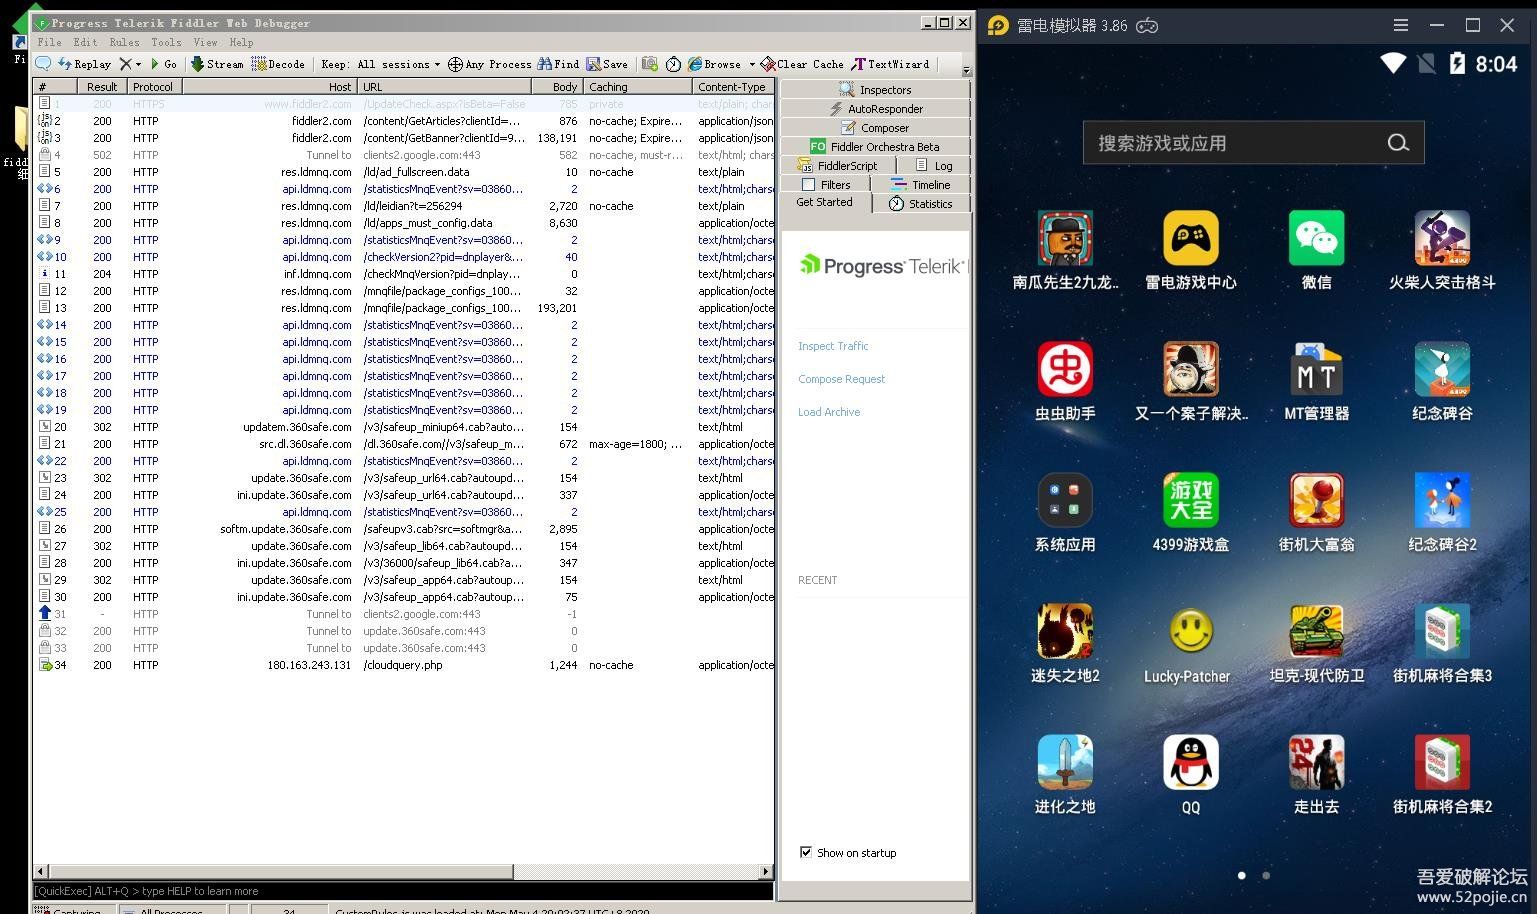Open the emulator hamburger menu in title bar

[x=1401, y=25]
